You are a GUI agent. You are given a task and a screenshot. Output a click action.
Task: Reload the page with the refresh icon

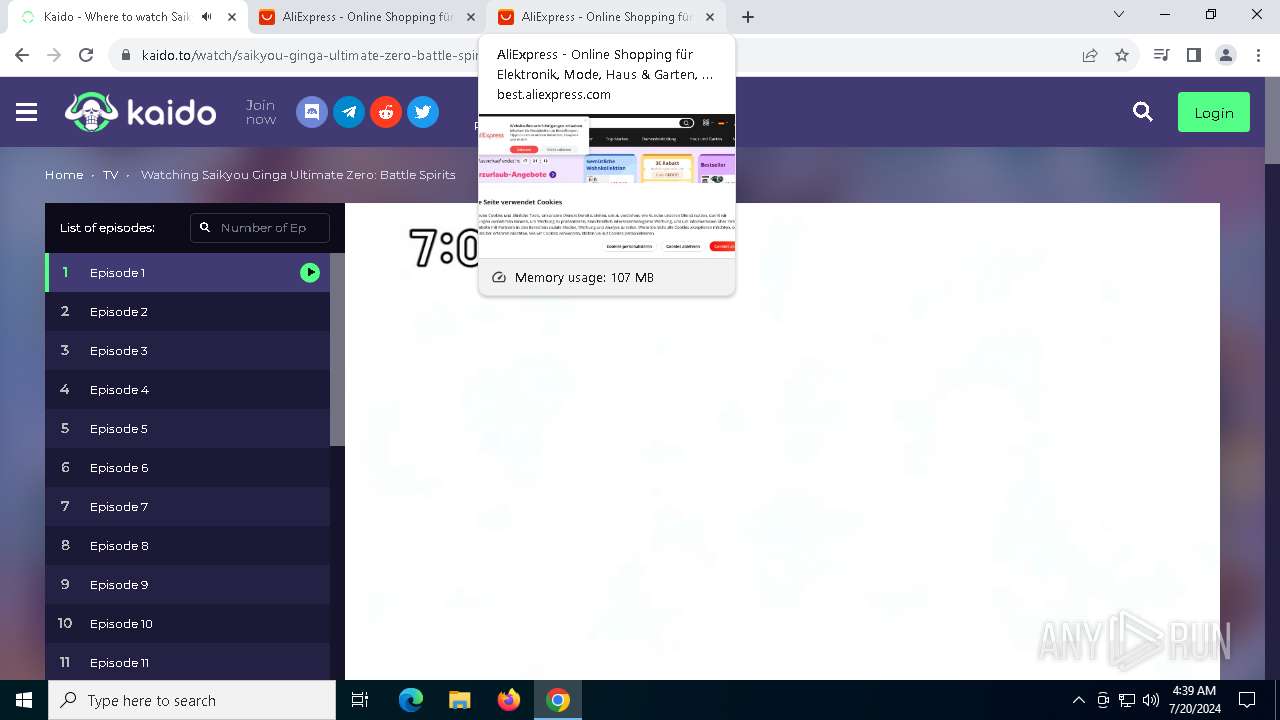(x=86, y=55)
